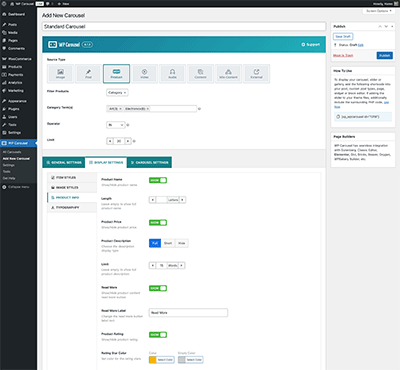Click Save Draft button
Image resolution: width=400 pixels, height=370 pixels.
pos(343,36)
